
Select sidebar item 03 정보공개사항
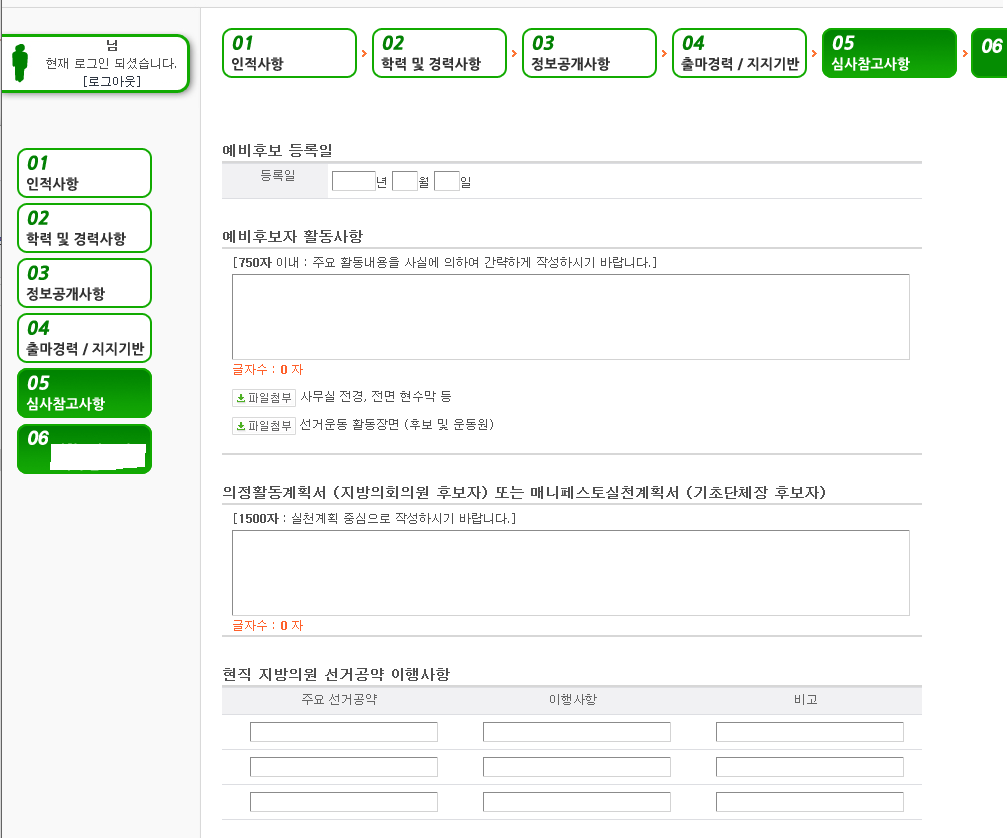click(x=84, y=283)
